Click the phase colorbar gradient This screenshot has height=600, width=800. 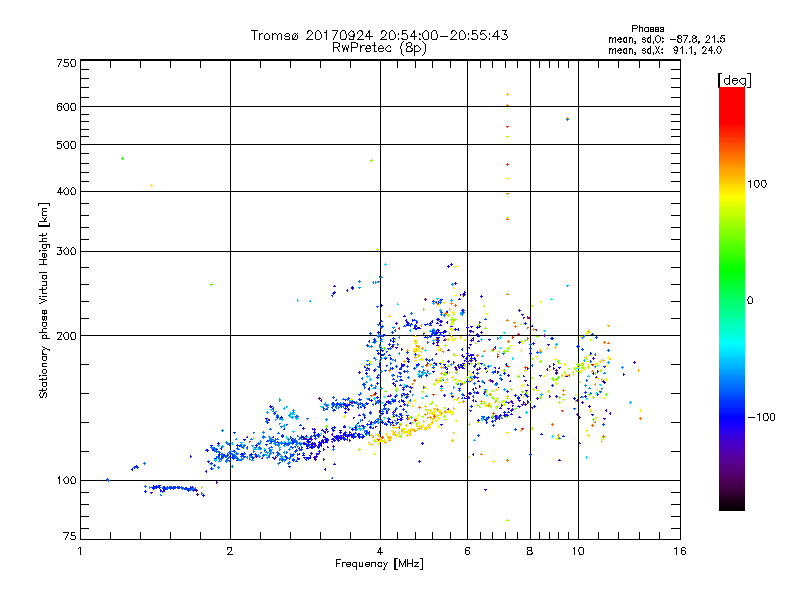tap(732, 298)
